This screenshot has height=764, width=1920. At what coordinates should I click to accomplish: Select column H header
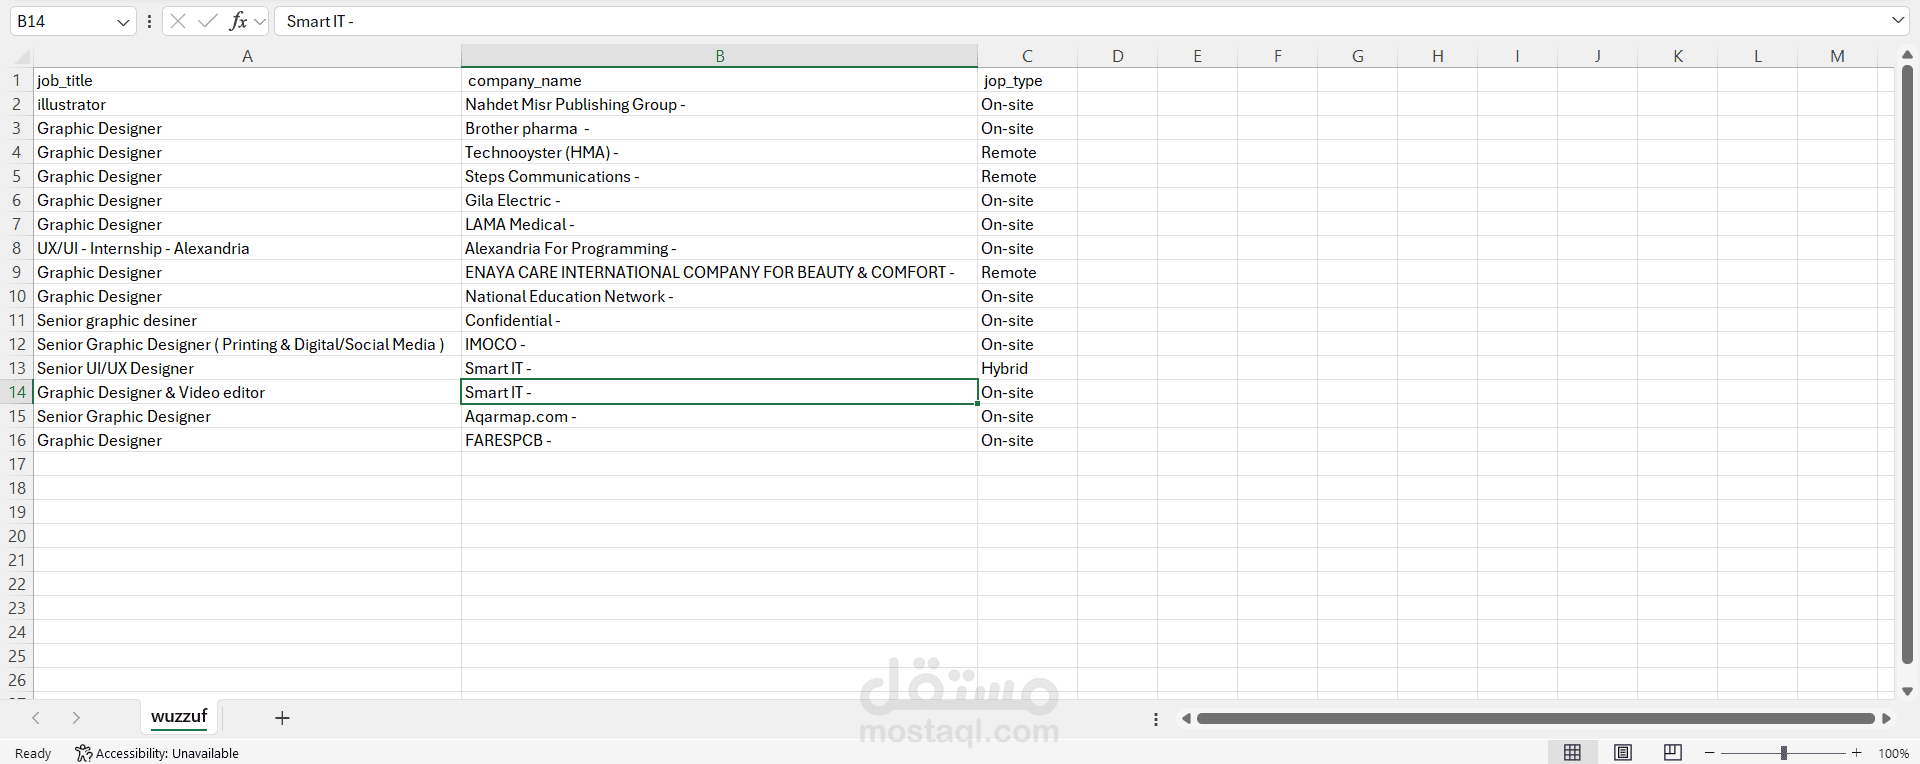pyautogui.click(x=1437, y=56)
